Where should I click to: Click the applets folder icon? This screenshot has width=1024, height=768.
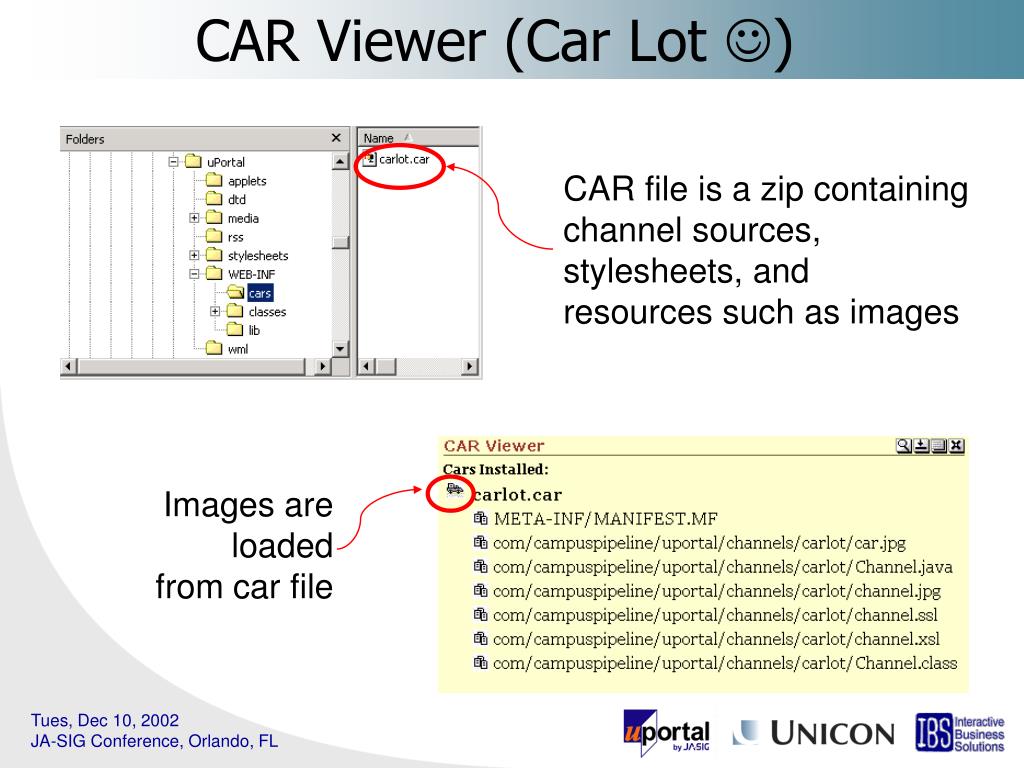214,180
